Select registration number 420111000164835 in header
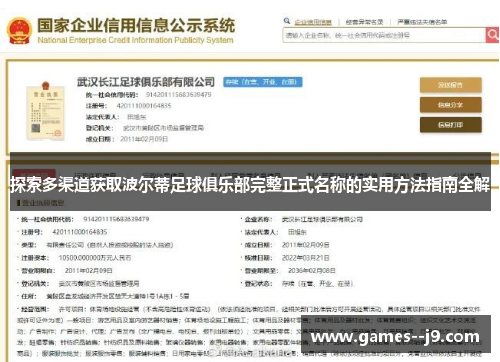Image resolution: width=500 pixels, height=362 pixels. click(144, 106)
